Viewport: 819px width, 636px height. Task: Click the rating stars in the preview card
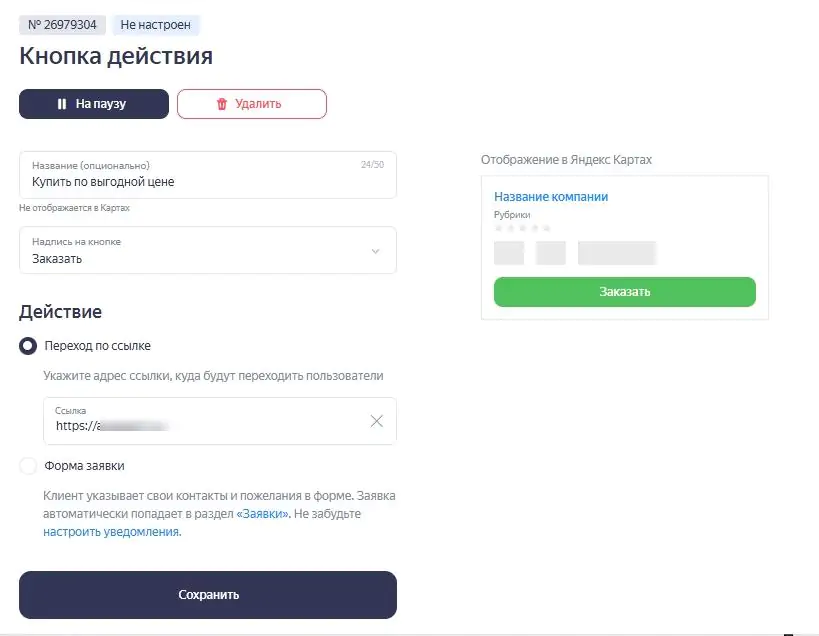pyautogui.click(x=522, y=228)
